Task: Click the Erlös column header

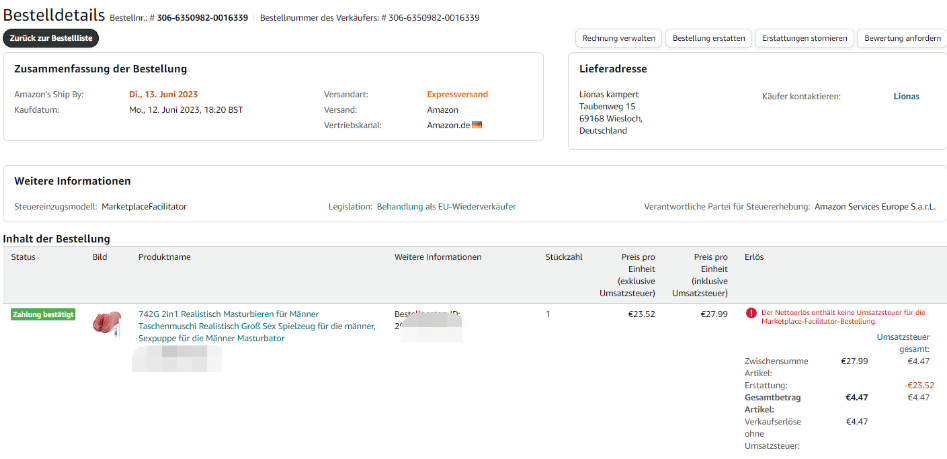Action: click(755, 258)
